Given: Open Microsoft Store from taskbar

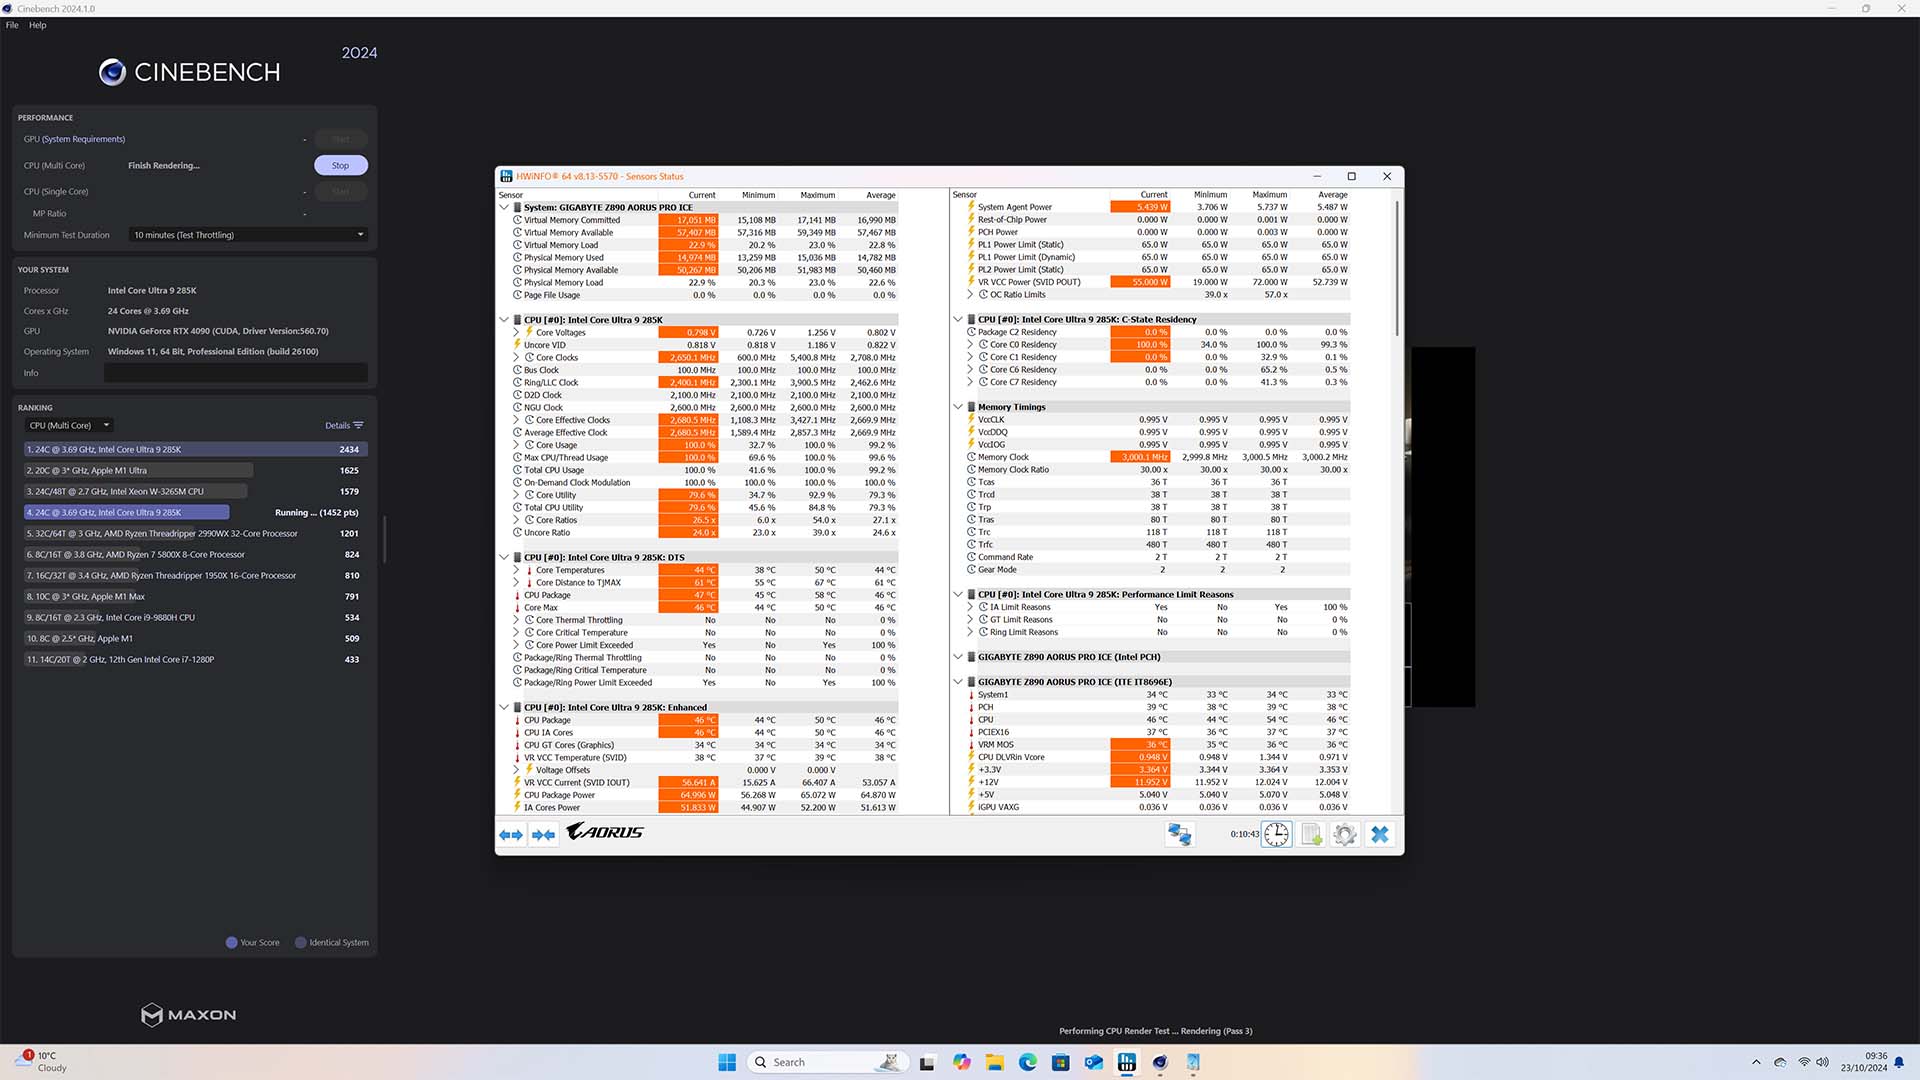Looking at the screenshot, I should tap(1060, 1062).
